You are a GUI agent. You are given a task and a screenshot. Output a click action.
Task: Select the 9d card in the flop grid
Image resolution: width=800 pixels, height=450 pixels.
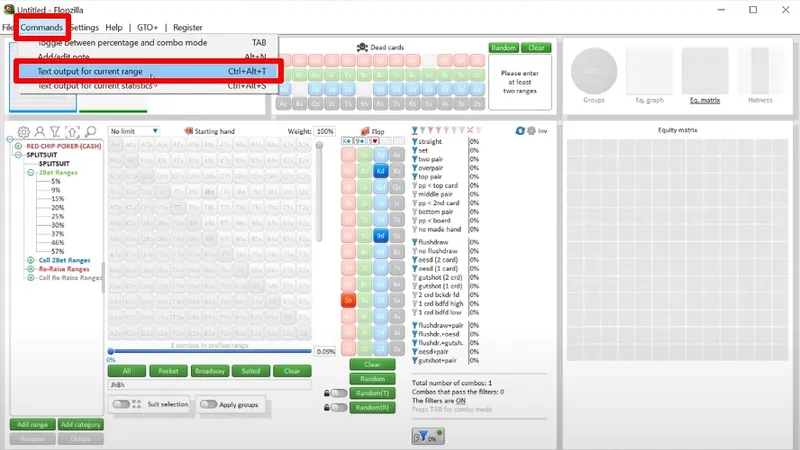pyautogui.click(x=380, y=236)
